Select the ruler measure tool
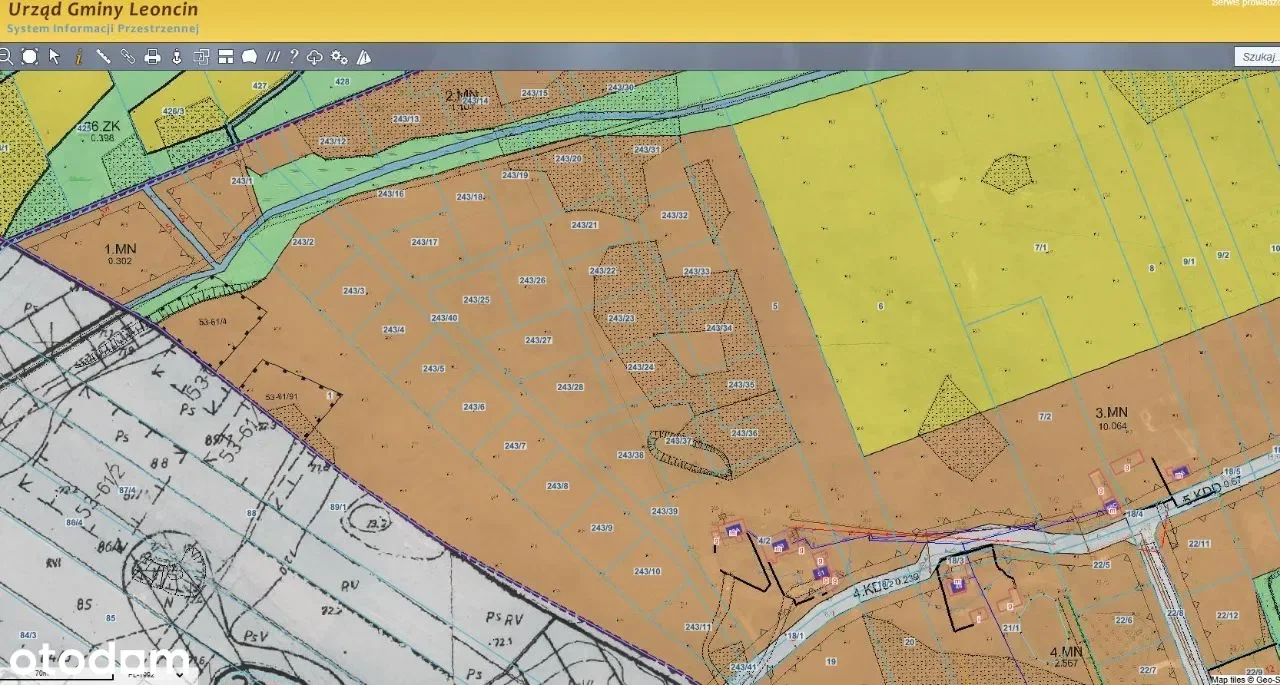The height and width of the screenshot is (685, 1280). tap(103, 57)
